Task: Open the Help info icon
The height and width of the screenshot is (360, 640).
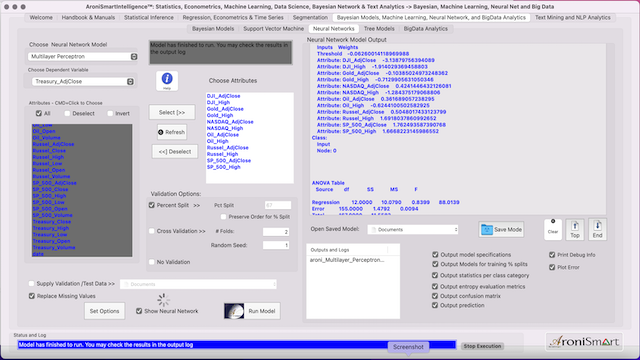Action: (167, 80)
